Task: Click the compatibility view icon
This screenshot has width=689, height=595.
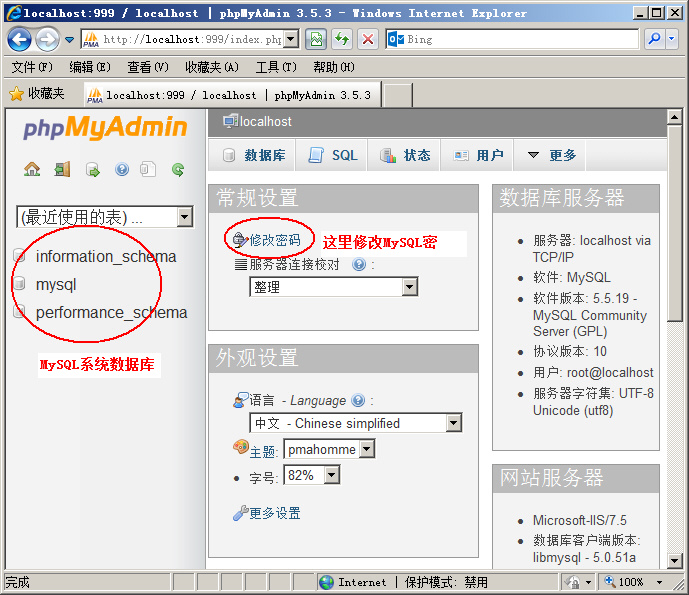Action: [x=316, y=40]
